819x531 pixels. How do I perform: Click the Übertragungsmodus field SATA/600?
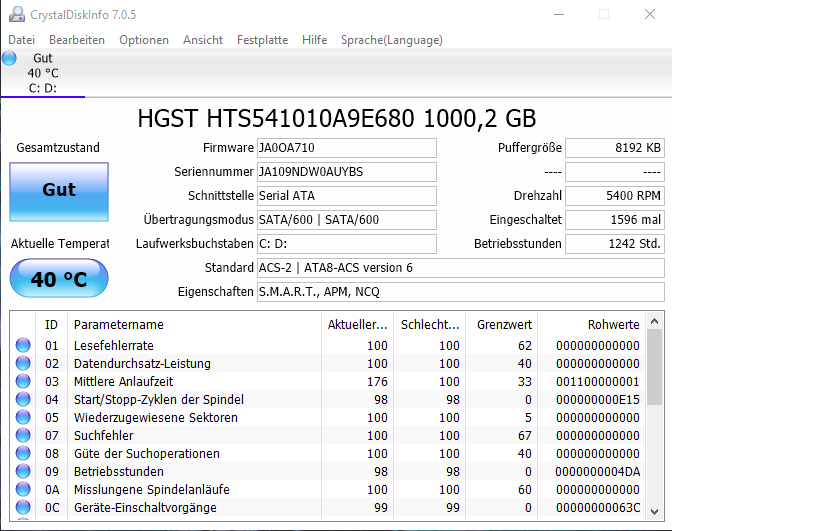pos(347,220)
